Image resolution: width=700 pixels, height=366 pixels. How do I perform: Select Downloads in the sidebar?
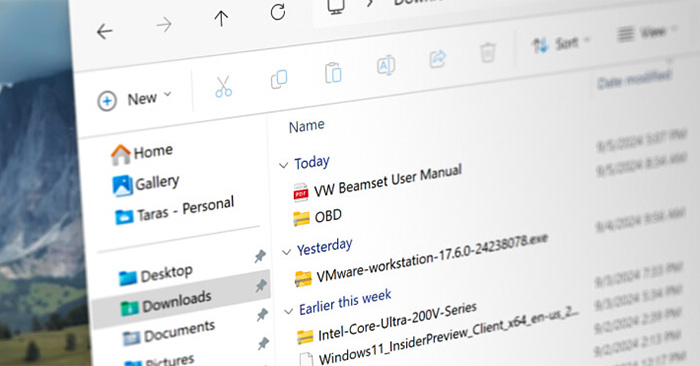pyautogui.click(x=181, y=300)
